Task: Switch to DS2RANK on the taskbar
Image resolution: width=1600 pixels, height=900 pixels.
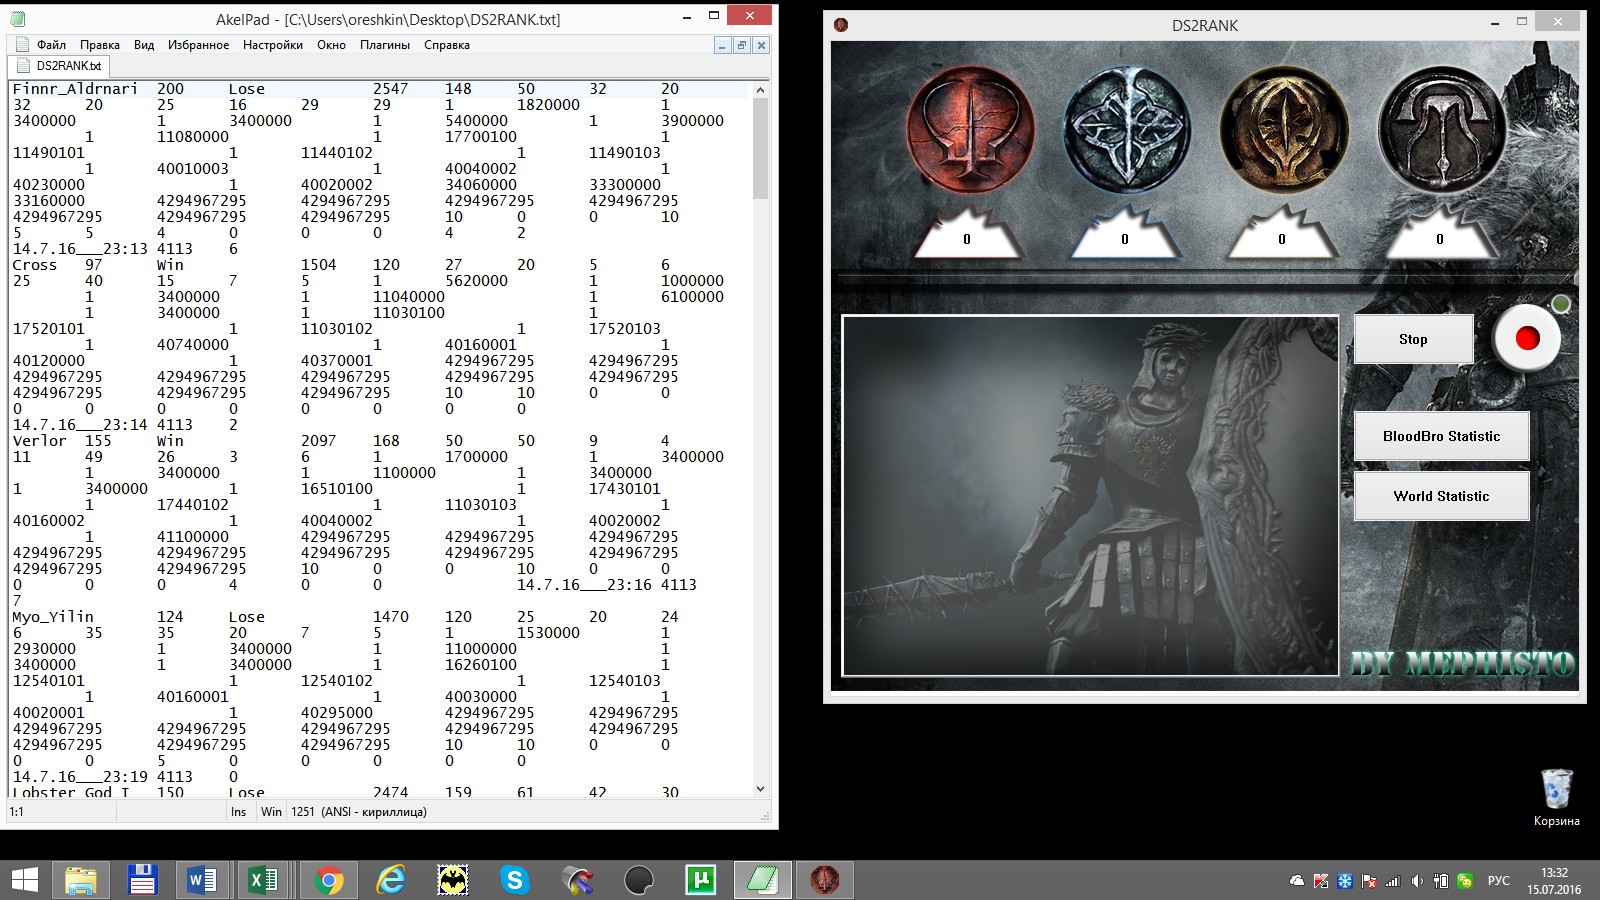Action: click(824, 880)
